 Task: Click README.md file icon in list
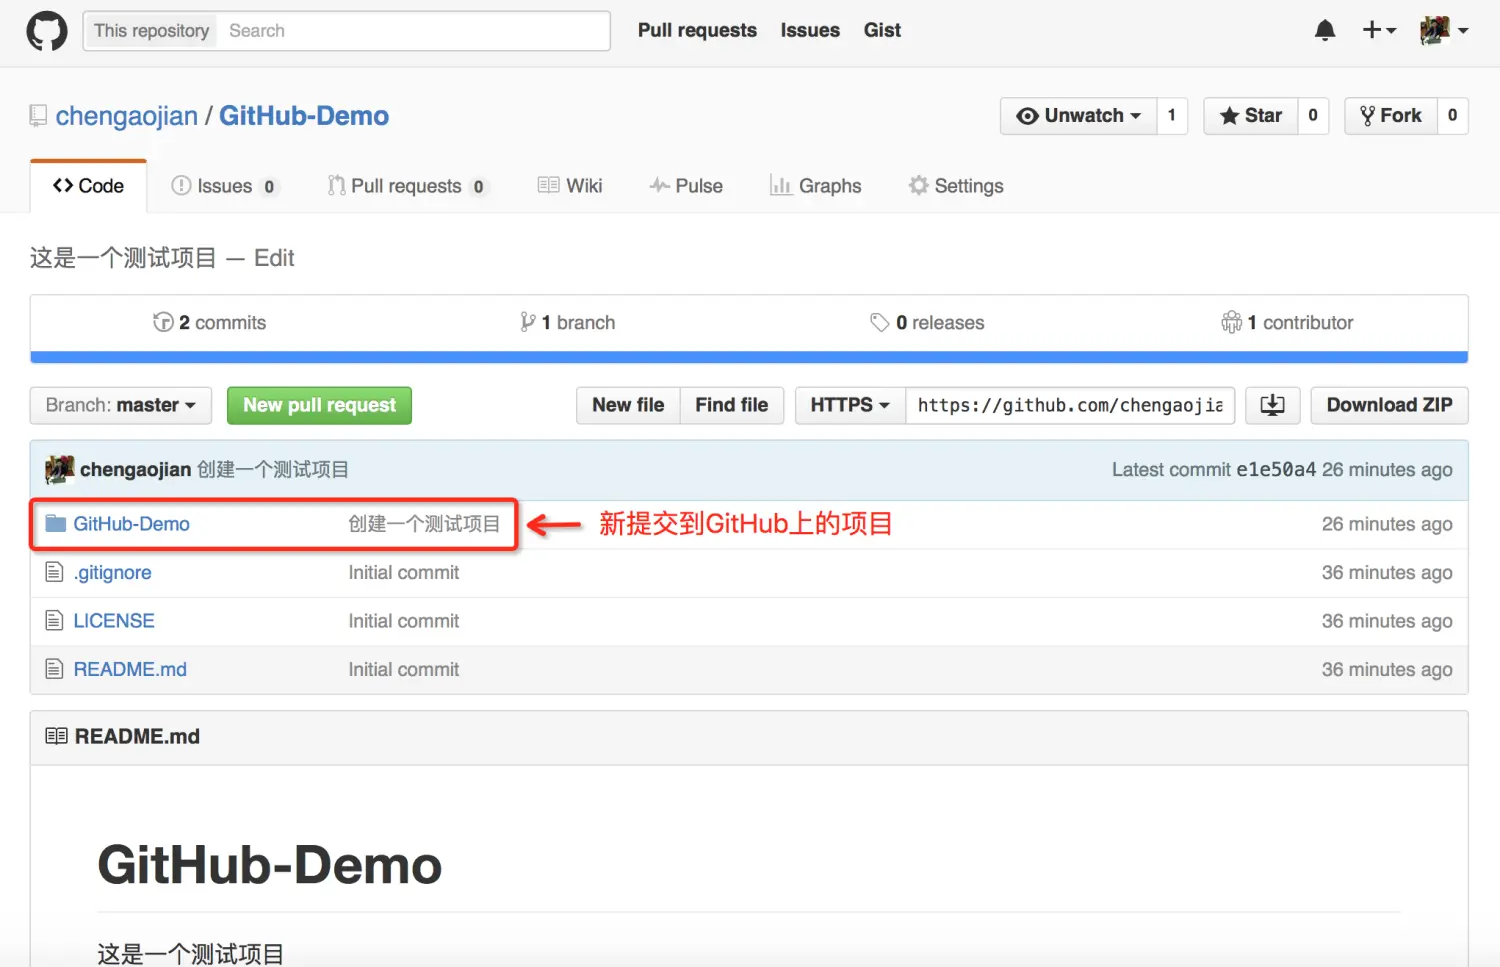(55, 669)
